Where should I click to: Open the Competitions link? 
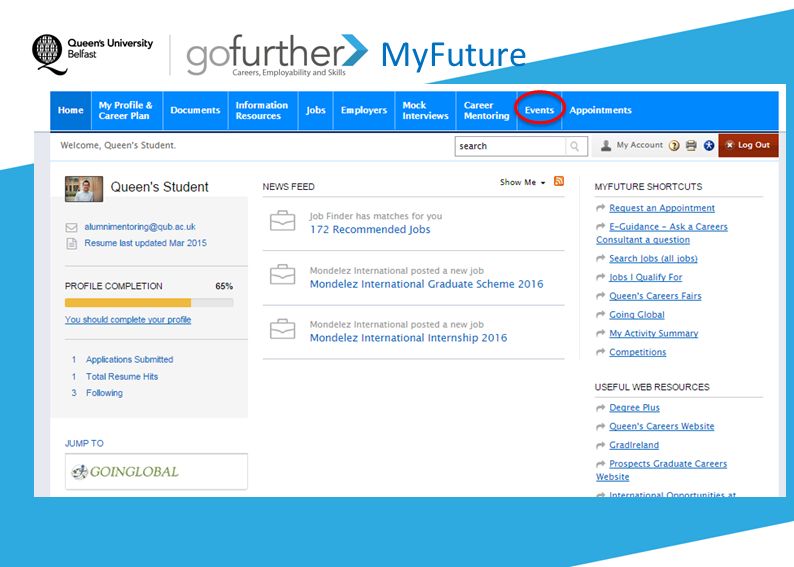[638, 352]
